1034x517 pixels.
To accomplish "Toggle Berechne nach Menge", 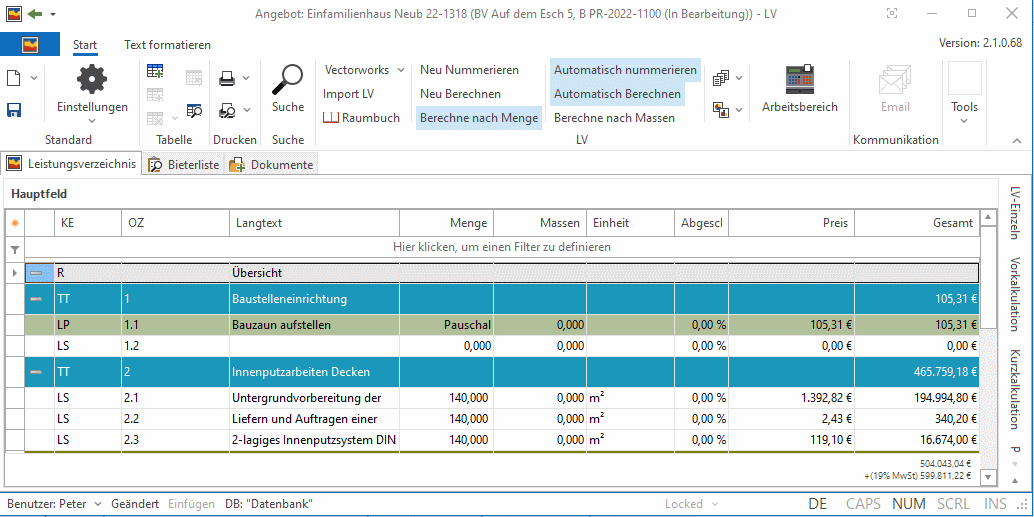I will [x=479, y=118].
